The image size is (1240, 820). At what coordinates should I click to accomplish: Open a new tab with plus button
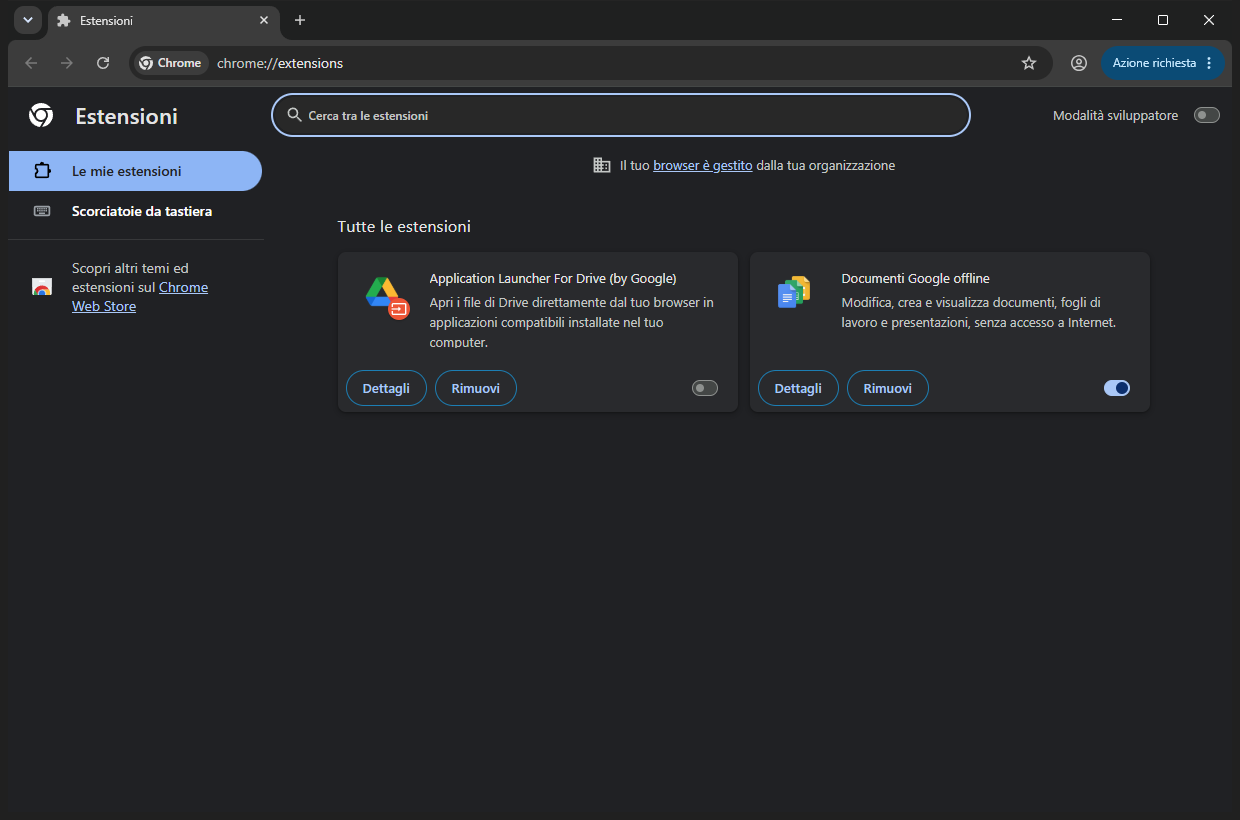[x=300, y=20]
